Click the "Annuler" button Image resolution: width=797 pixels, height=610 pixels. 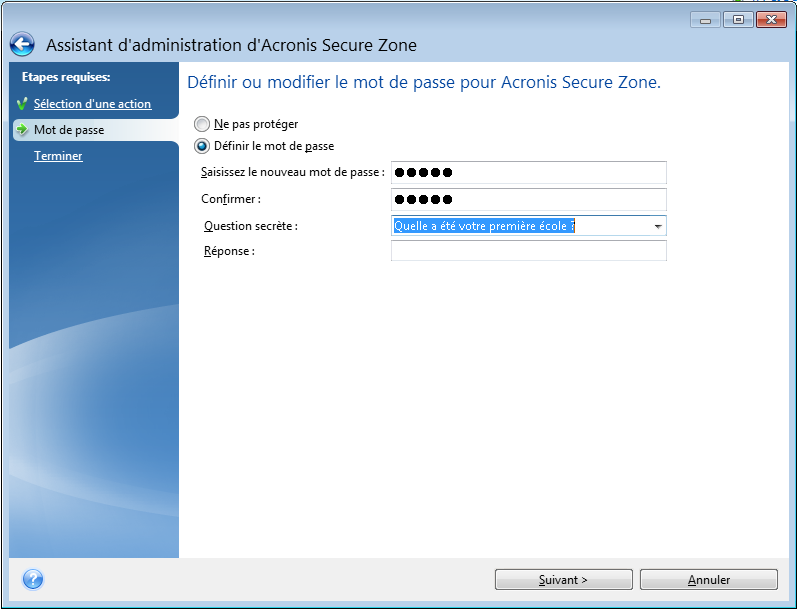coord(708,580)
